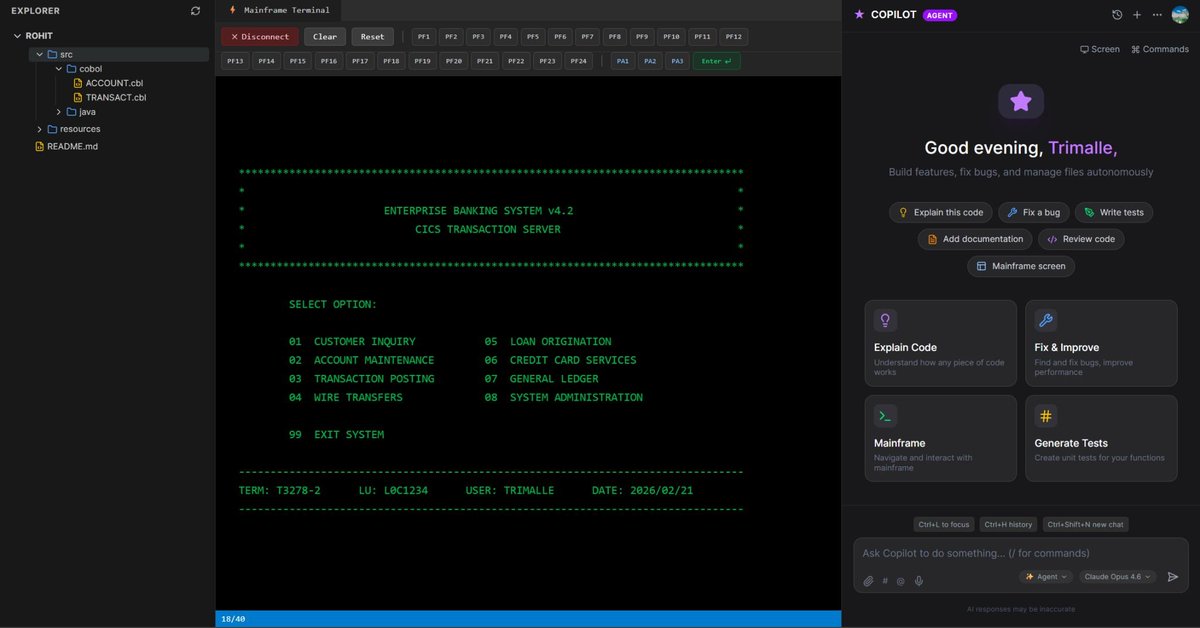Open Commands in Copilot panel
1200x628 pixels.
(1160, 49)
